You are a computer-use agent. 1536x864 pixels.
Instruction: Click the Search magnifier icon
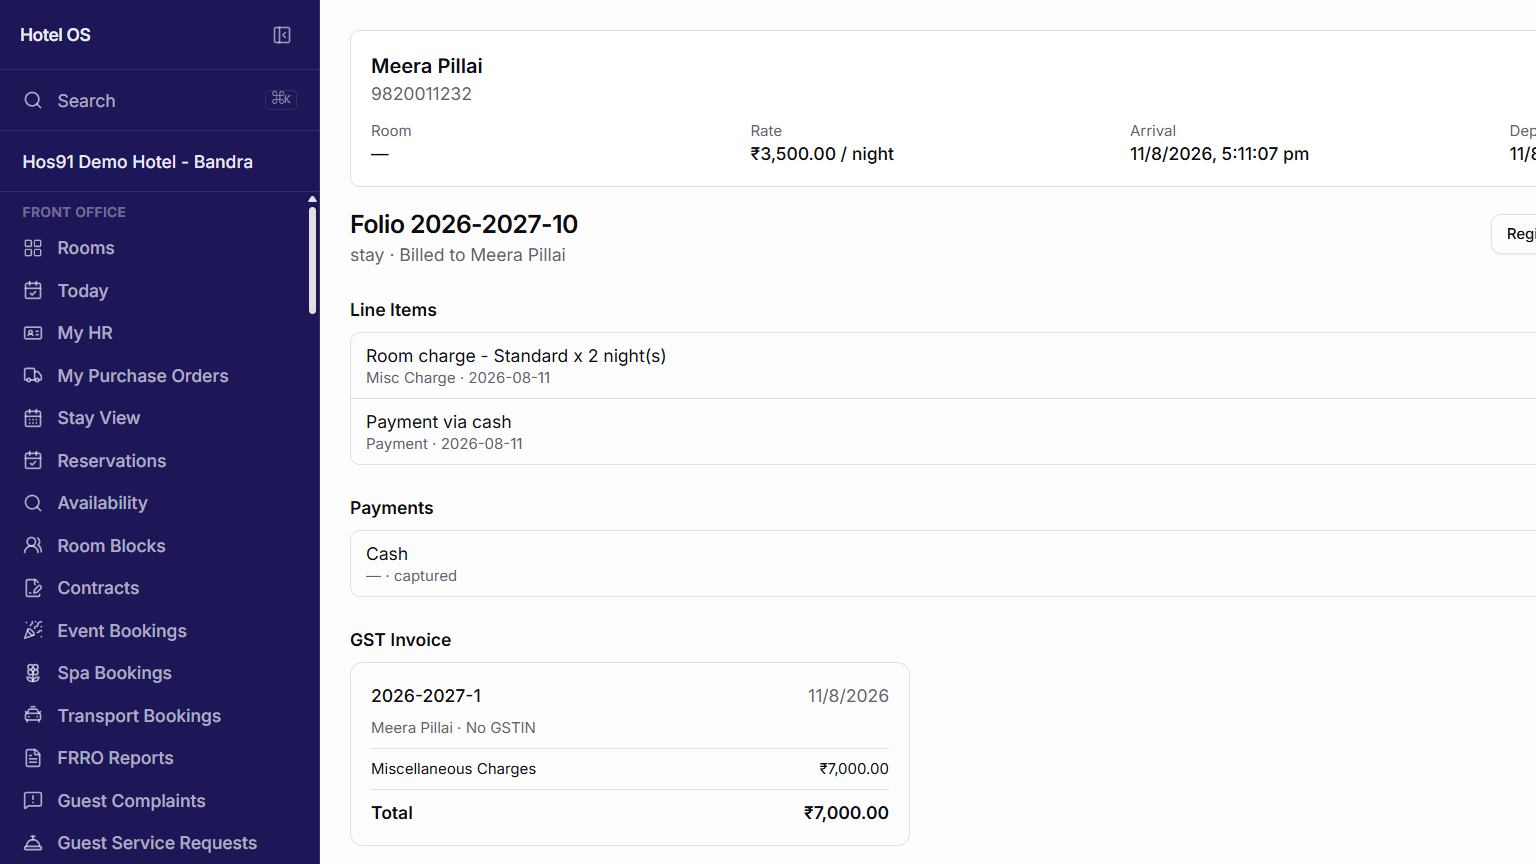click(33, 100)
